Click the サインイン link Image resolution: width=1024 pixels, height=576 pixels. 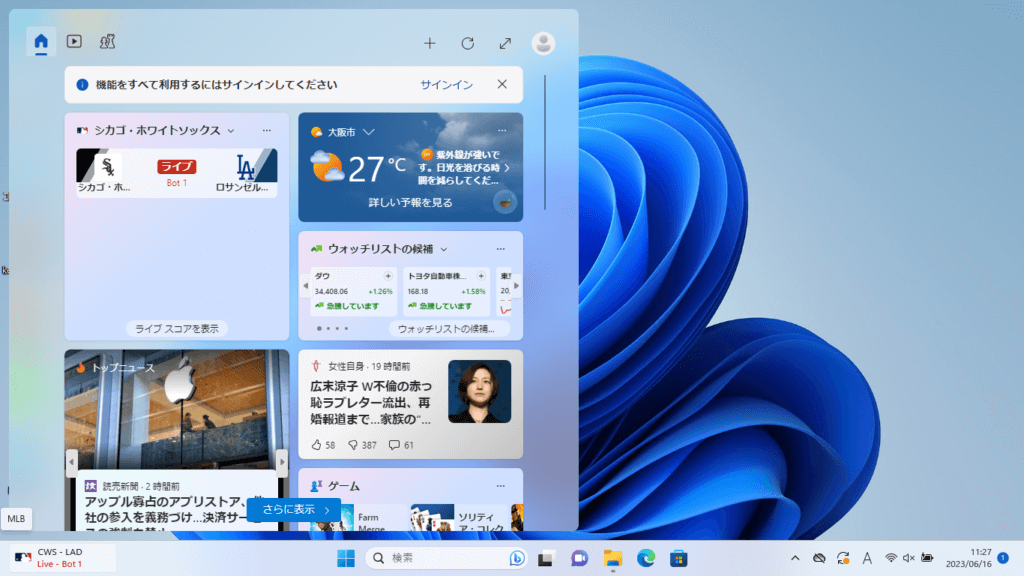tap(446, 85)
